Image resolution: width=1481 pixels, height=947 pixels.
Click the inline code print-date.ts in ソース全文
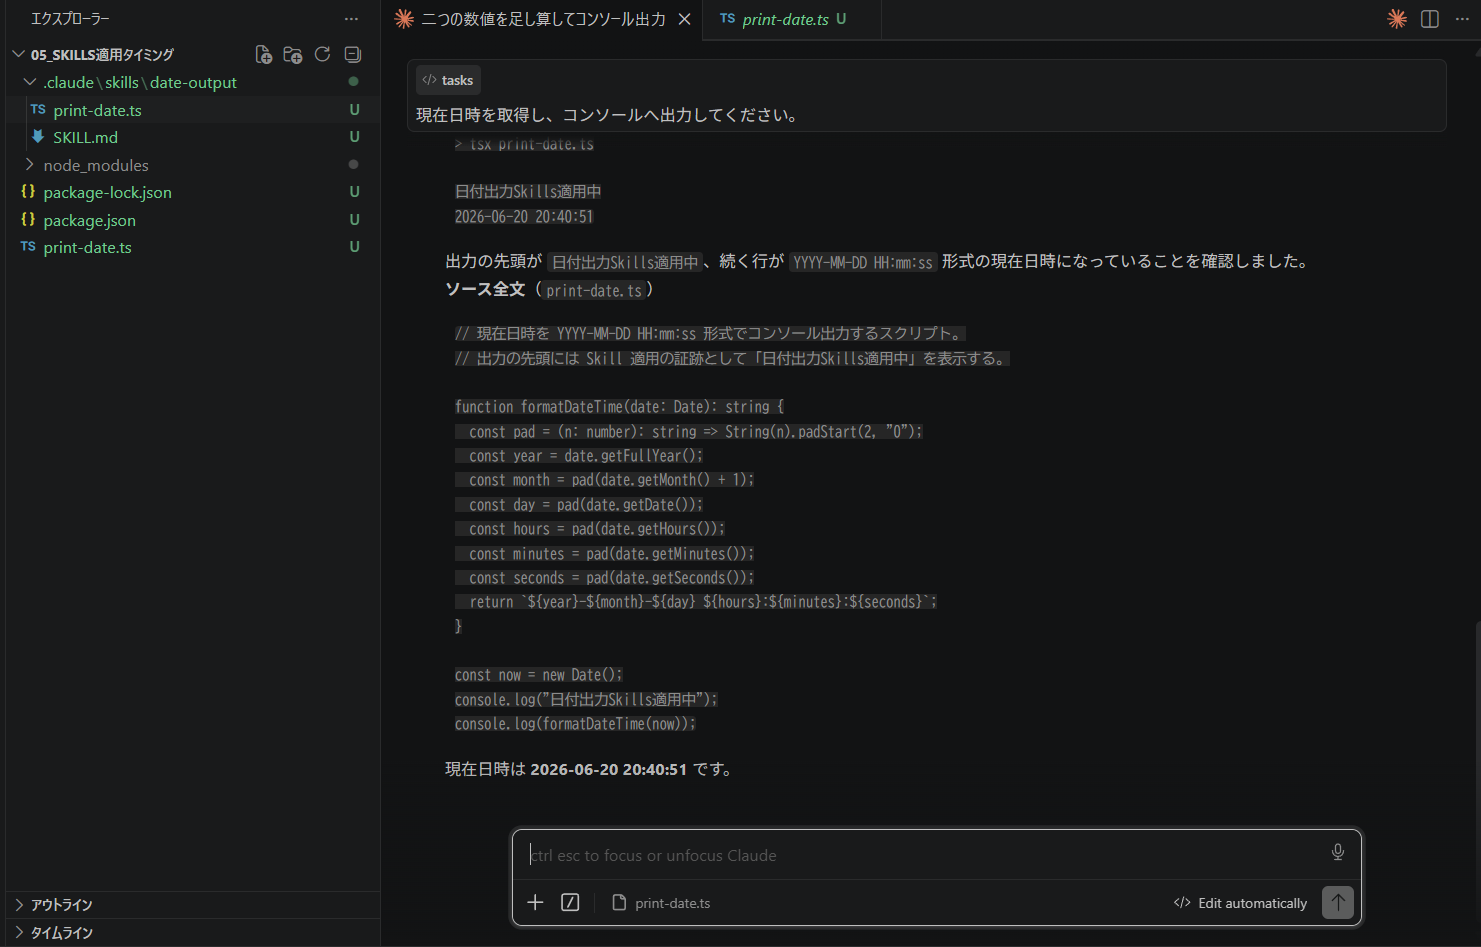point(594,290)
